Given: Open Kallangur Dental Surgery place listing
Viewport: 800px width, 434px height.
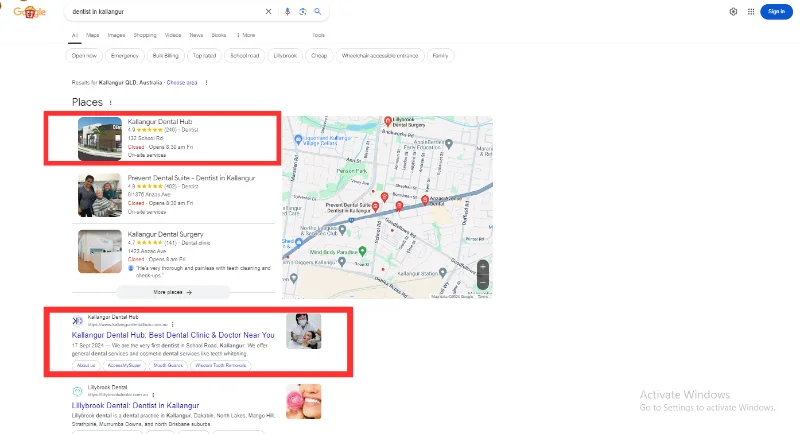Looking at the screenshot, I should click(x=165, y=234).
